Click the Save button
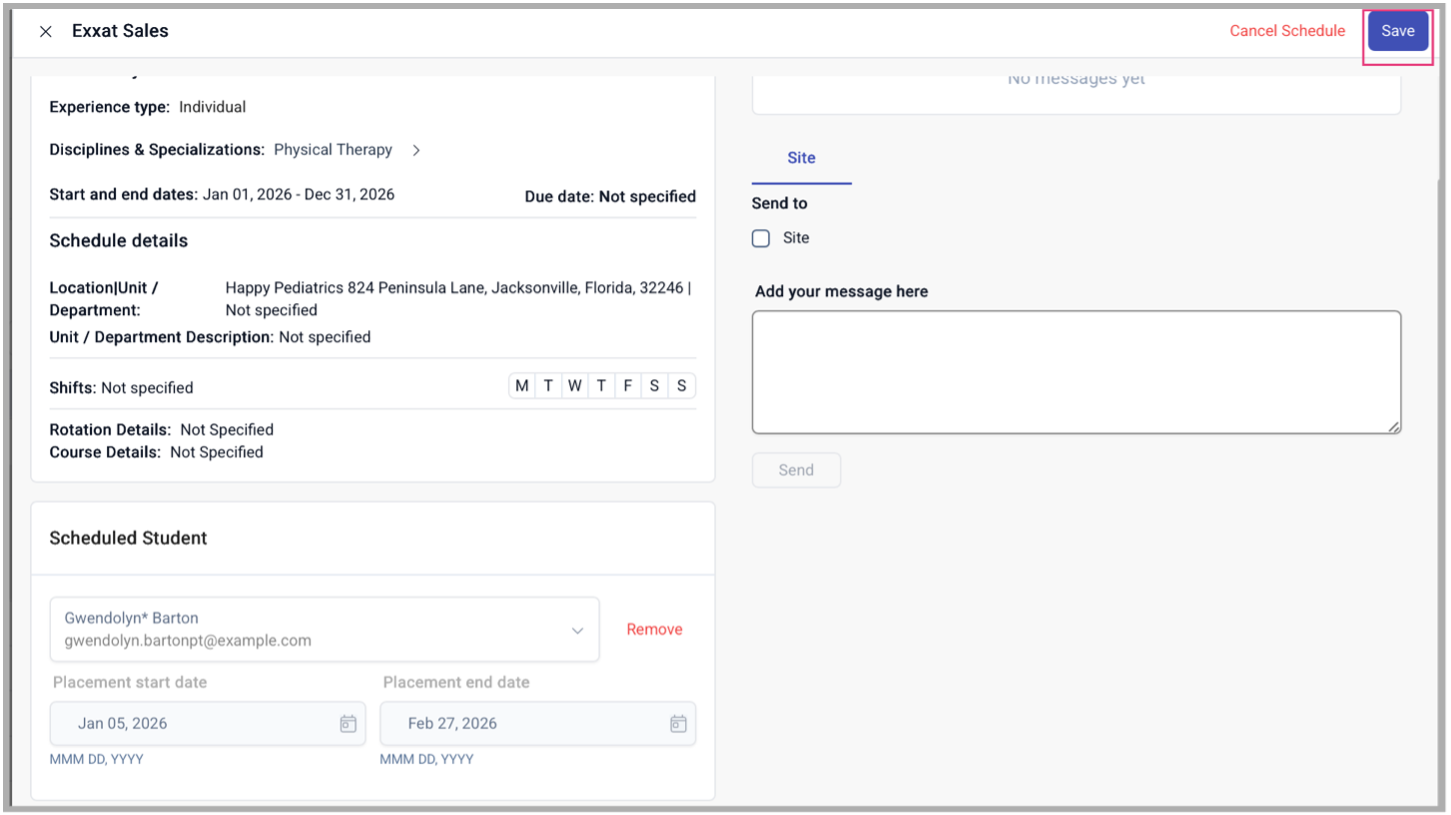Viewport: 1451px width, 815px height. [1397, 31]
